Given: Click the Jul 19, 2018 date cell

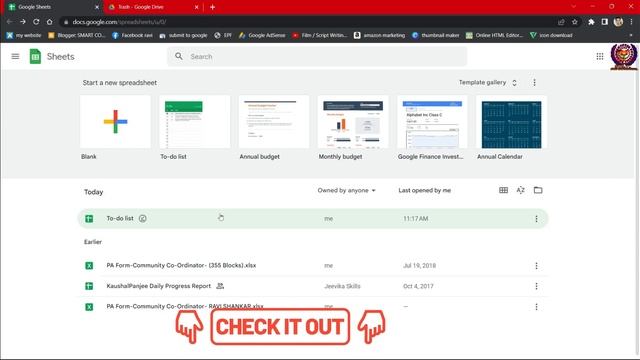Looking at the screenshot, I should pos(419,266).
